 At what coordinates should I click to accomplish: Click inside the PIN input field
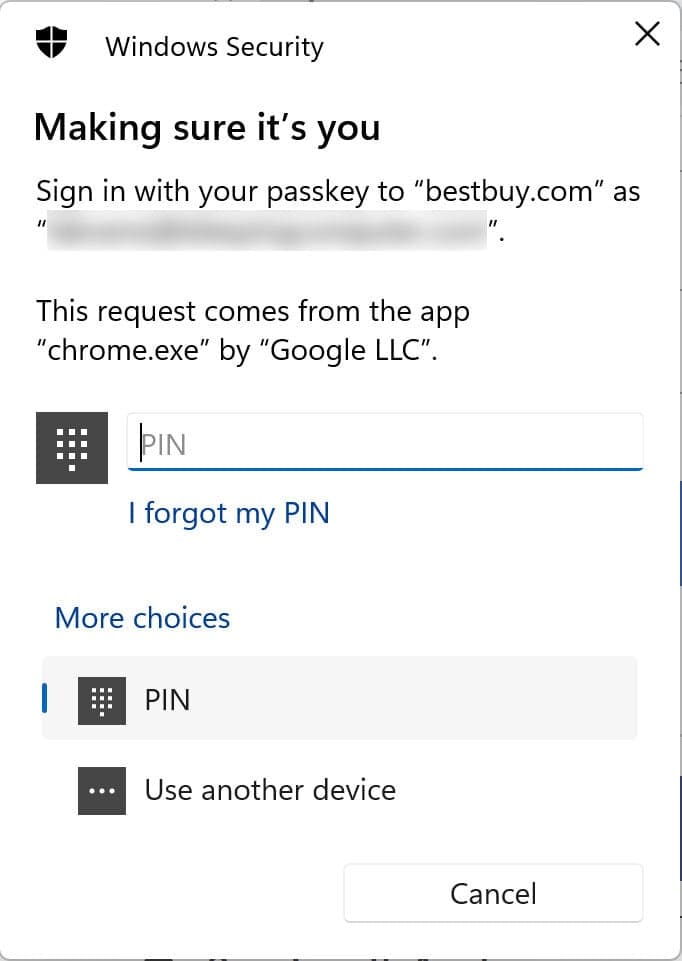tap(385, 442)
